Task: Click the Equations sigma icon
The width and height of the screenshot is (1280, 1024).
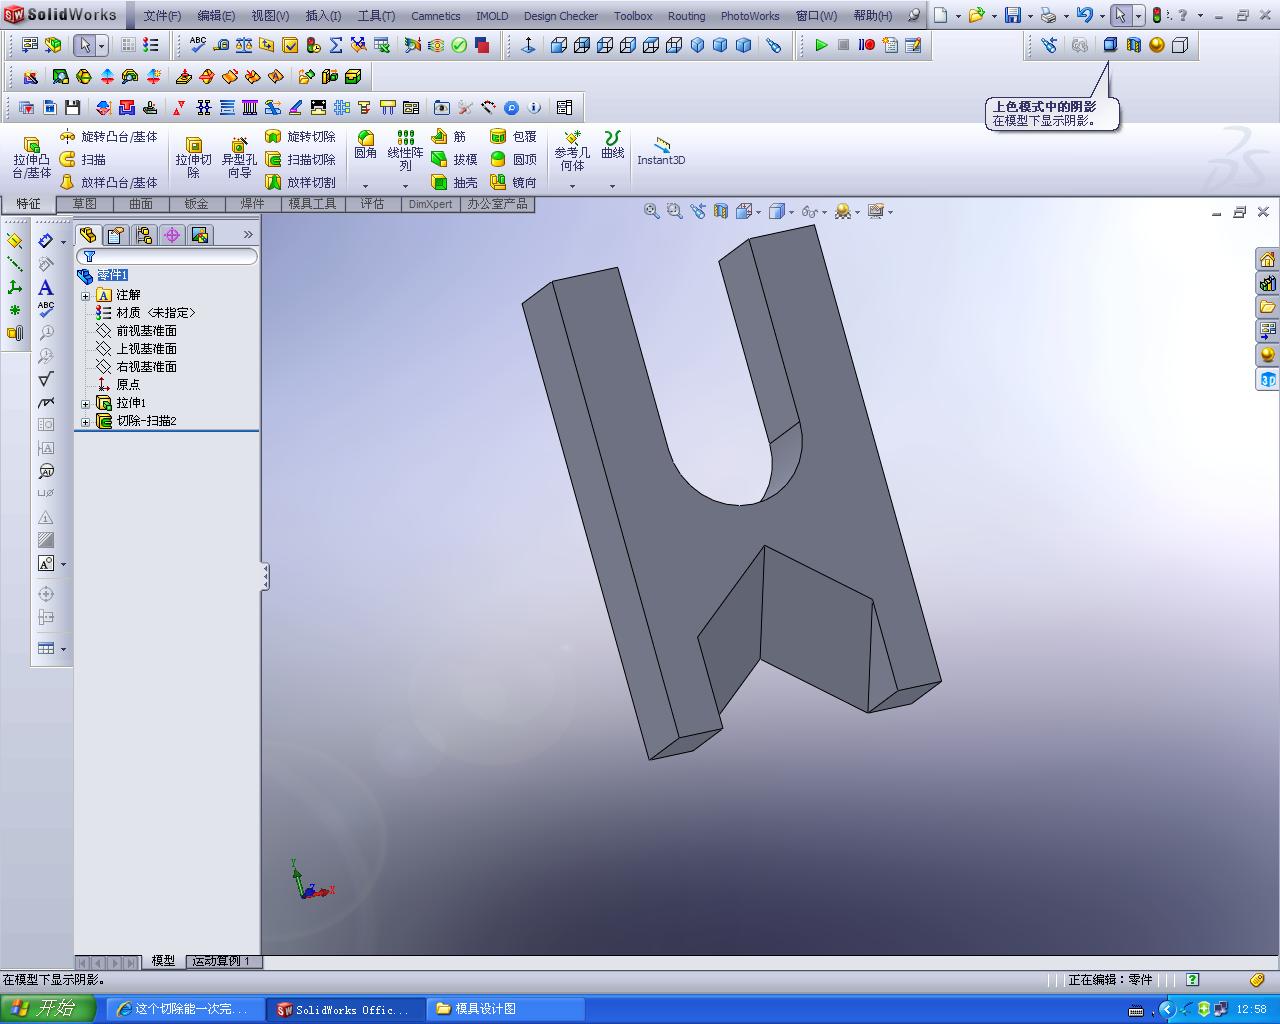Action: click(336, 45)
